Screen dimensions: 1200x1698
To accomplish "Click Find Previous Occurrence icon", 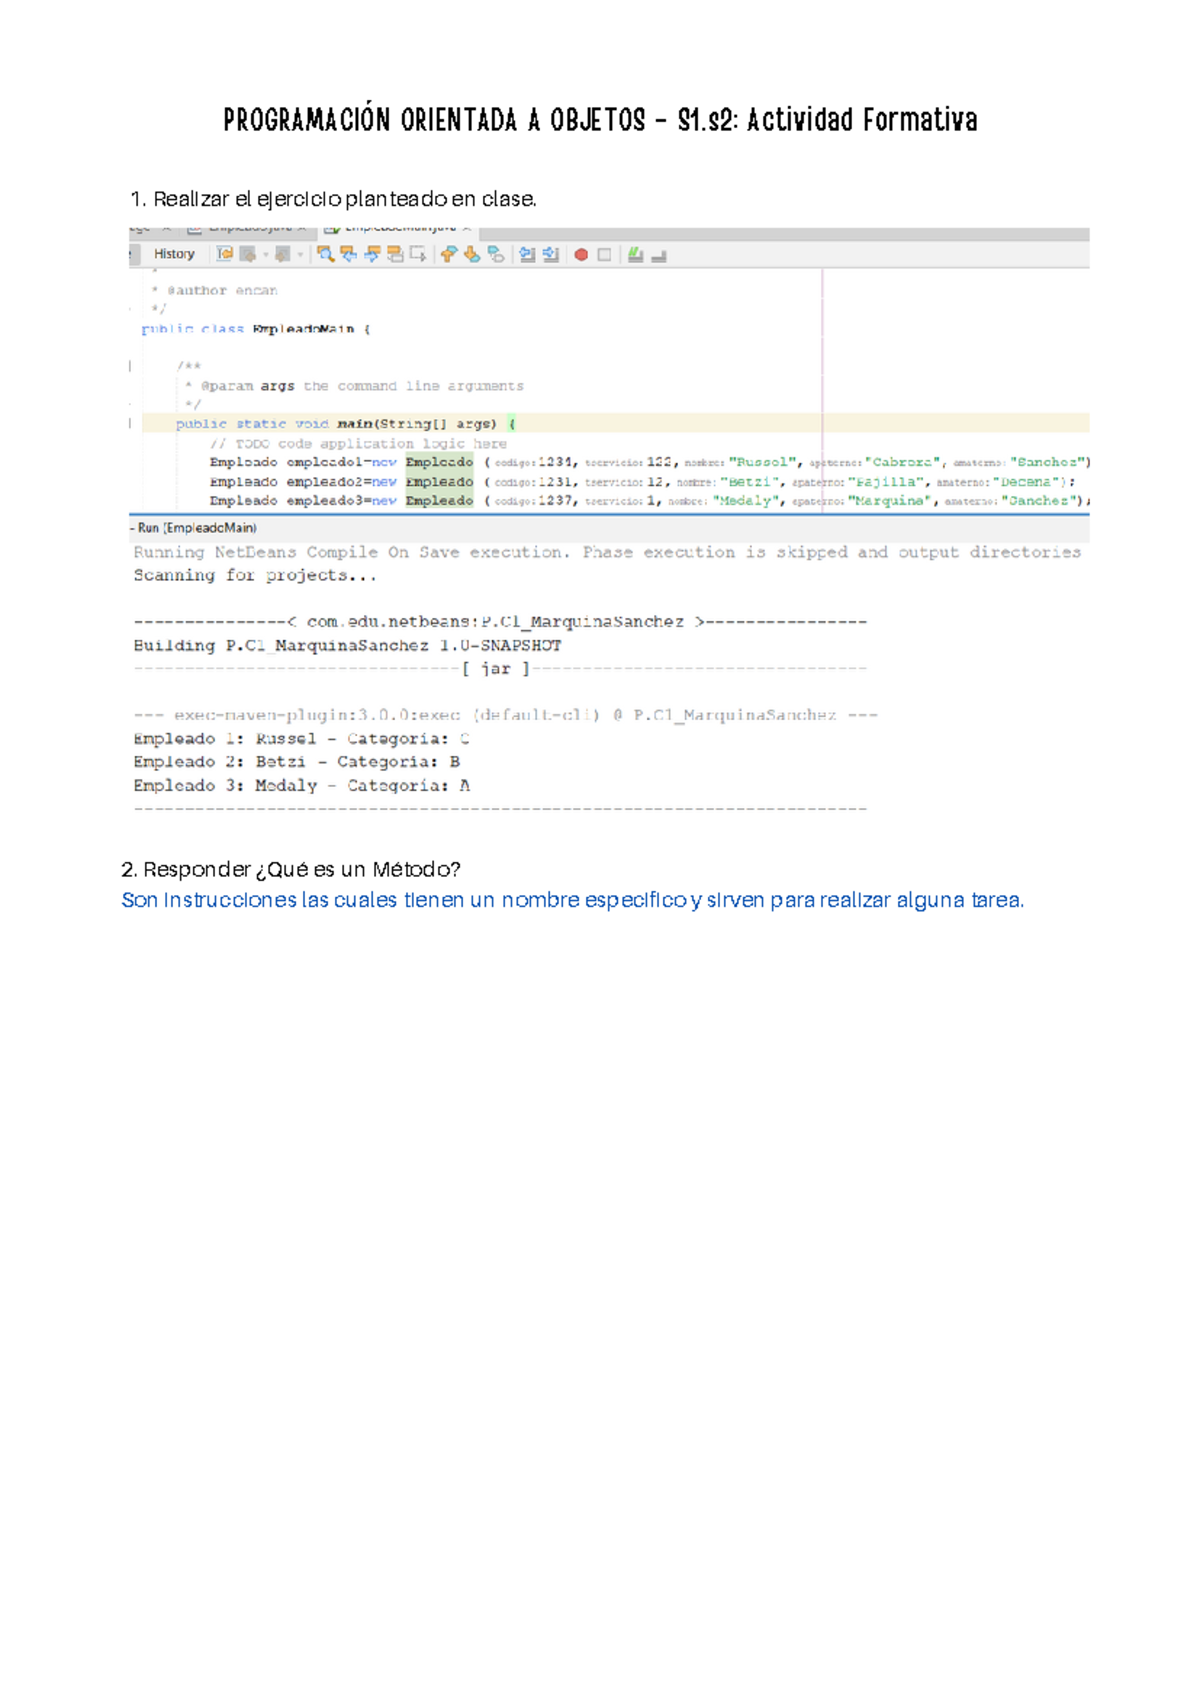I will [x=349, y=254].
